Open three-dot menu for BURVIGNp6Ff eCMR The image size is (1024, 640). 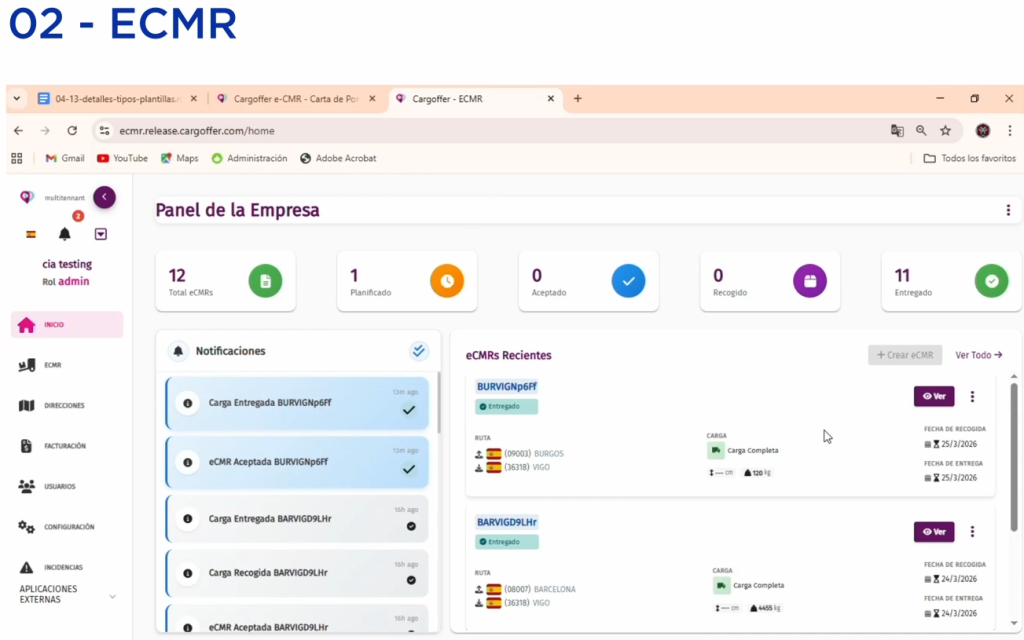click(x=972, y=397)
